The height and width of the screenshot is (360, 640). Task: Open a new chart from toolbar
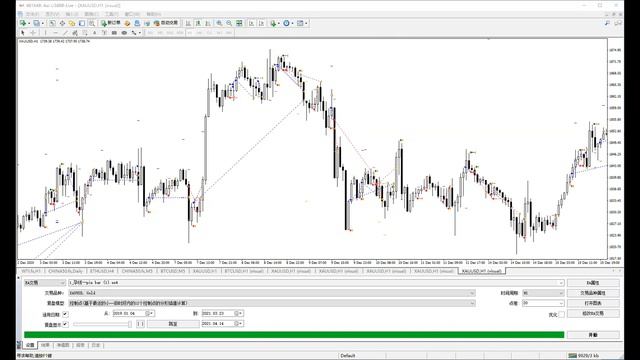click(x=23, y=23)
